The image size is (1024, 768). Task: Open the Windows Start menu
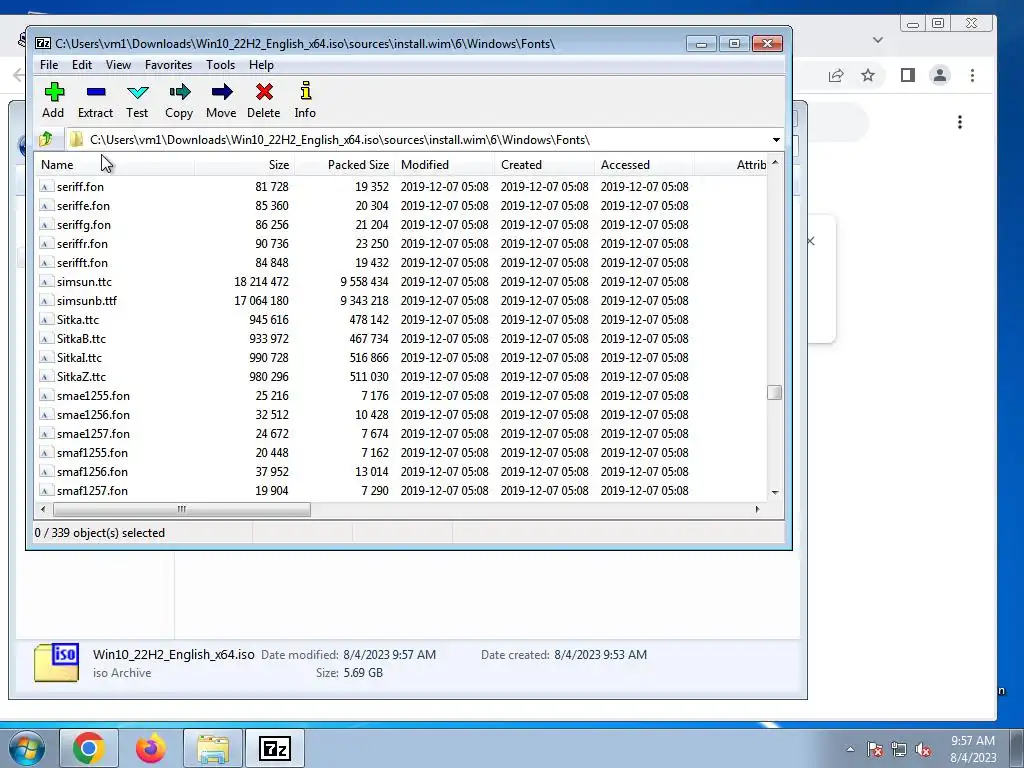[27, 748]
